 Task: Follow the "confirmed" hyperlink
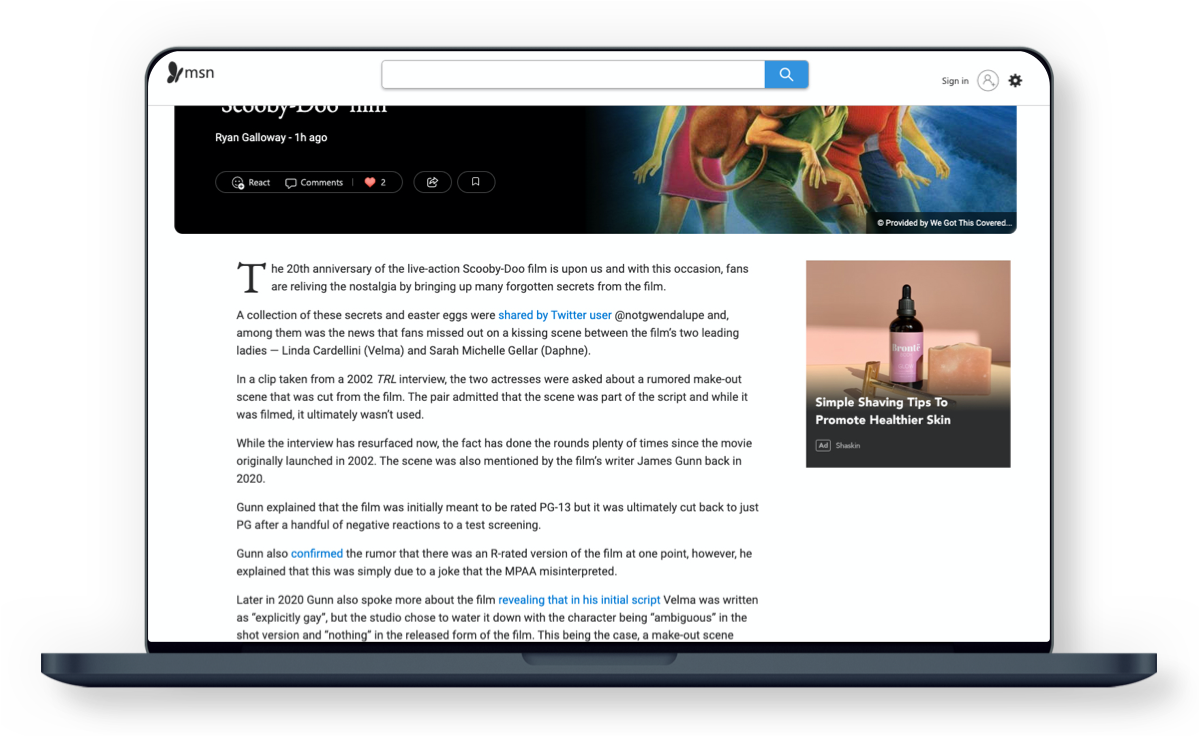[316, 553]
